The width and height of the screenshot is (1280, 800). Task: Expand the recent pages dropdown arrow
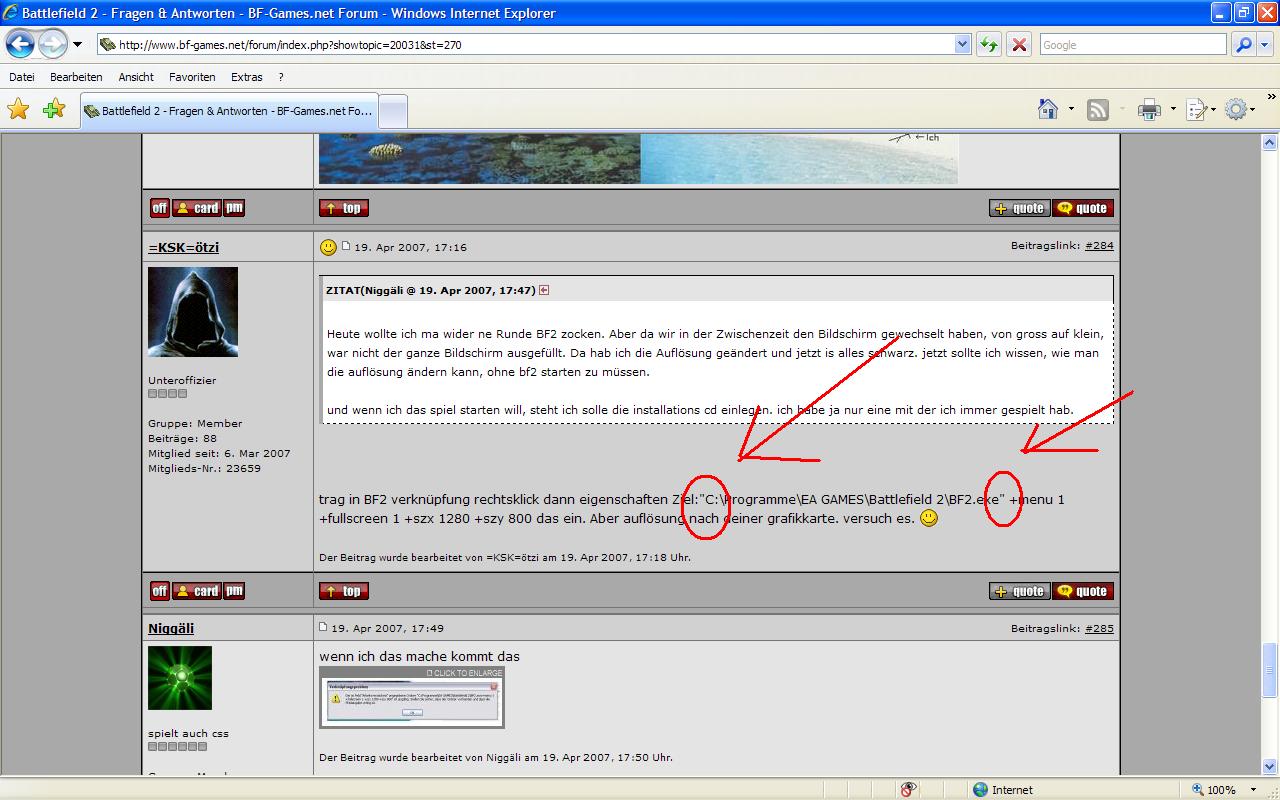click(x=78, y=45)
